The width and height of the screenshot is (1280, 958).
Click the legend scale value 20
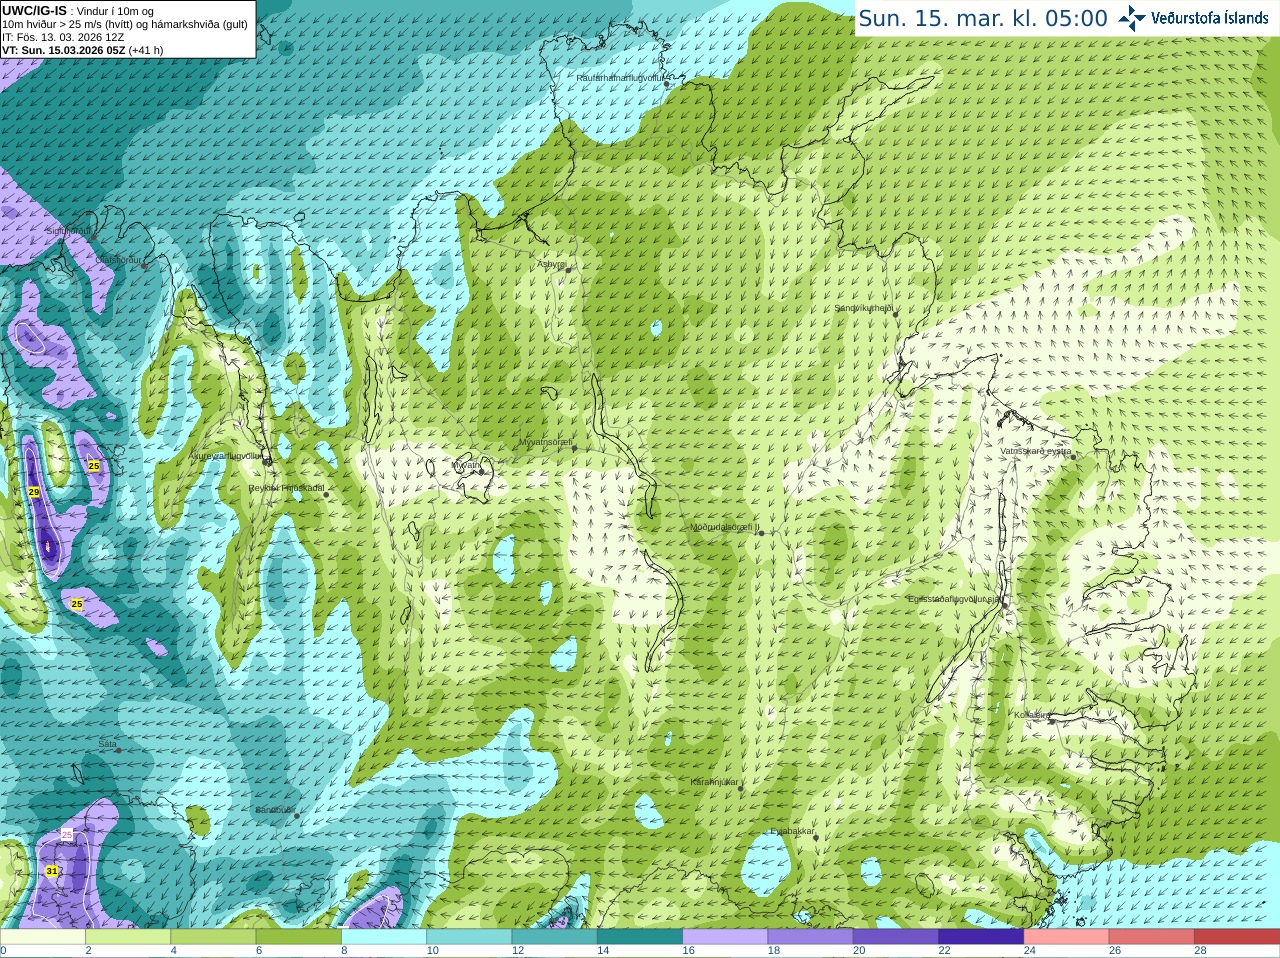click(859, 951)
